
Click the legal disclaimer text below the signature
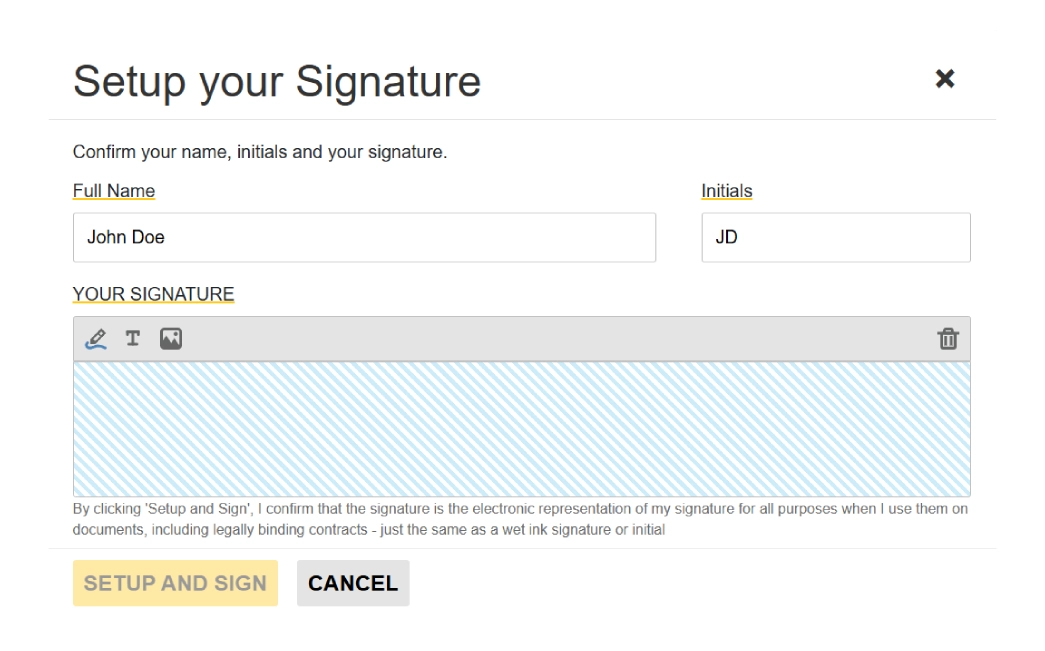pyautogui.click(x=520, y=519)
